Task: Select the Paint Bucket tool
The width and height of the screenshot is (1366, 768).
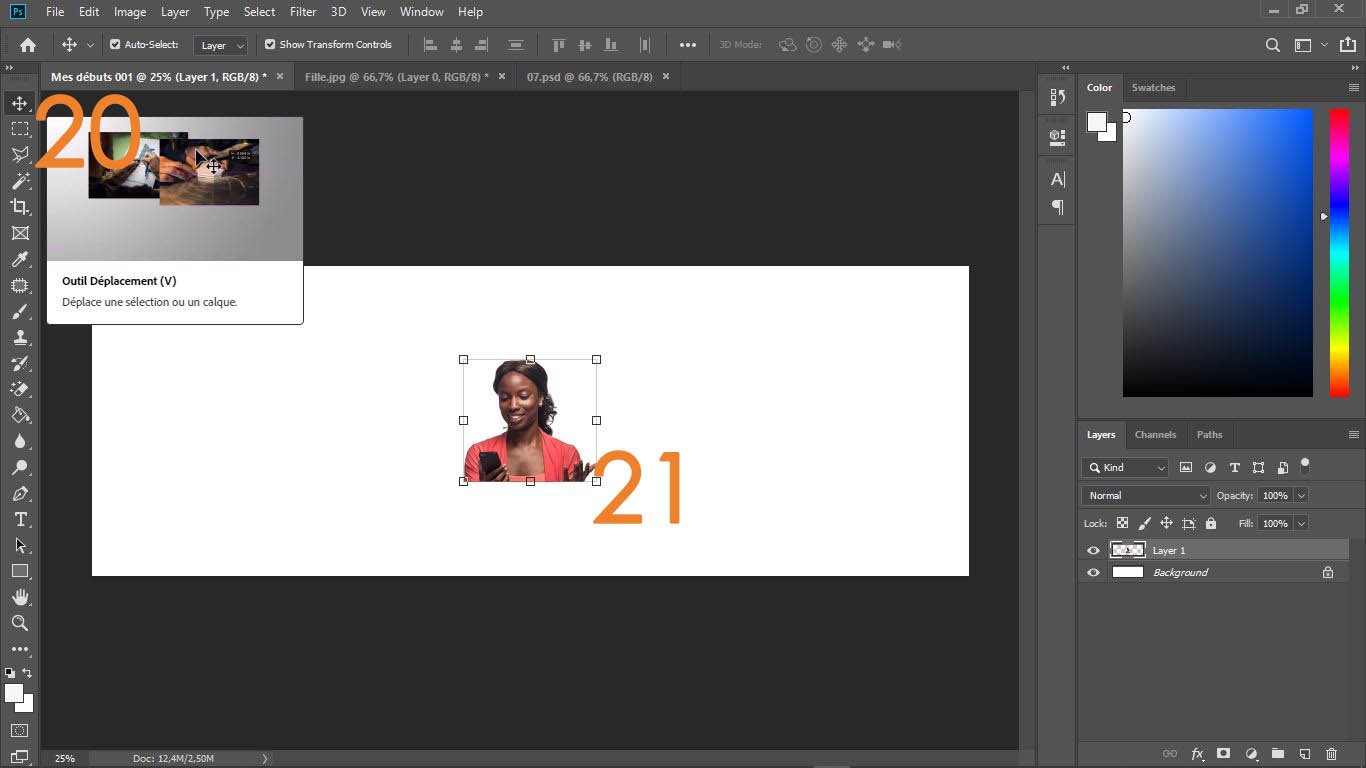Action: [x=20, y=415]
